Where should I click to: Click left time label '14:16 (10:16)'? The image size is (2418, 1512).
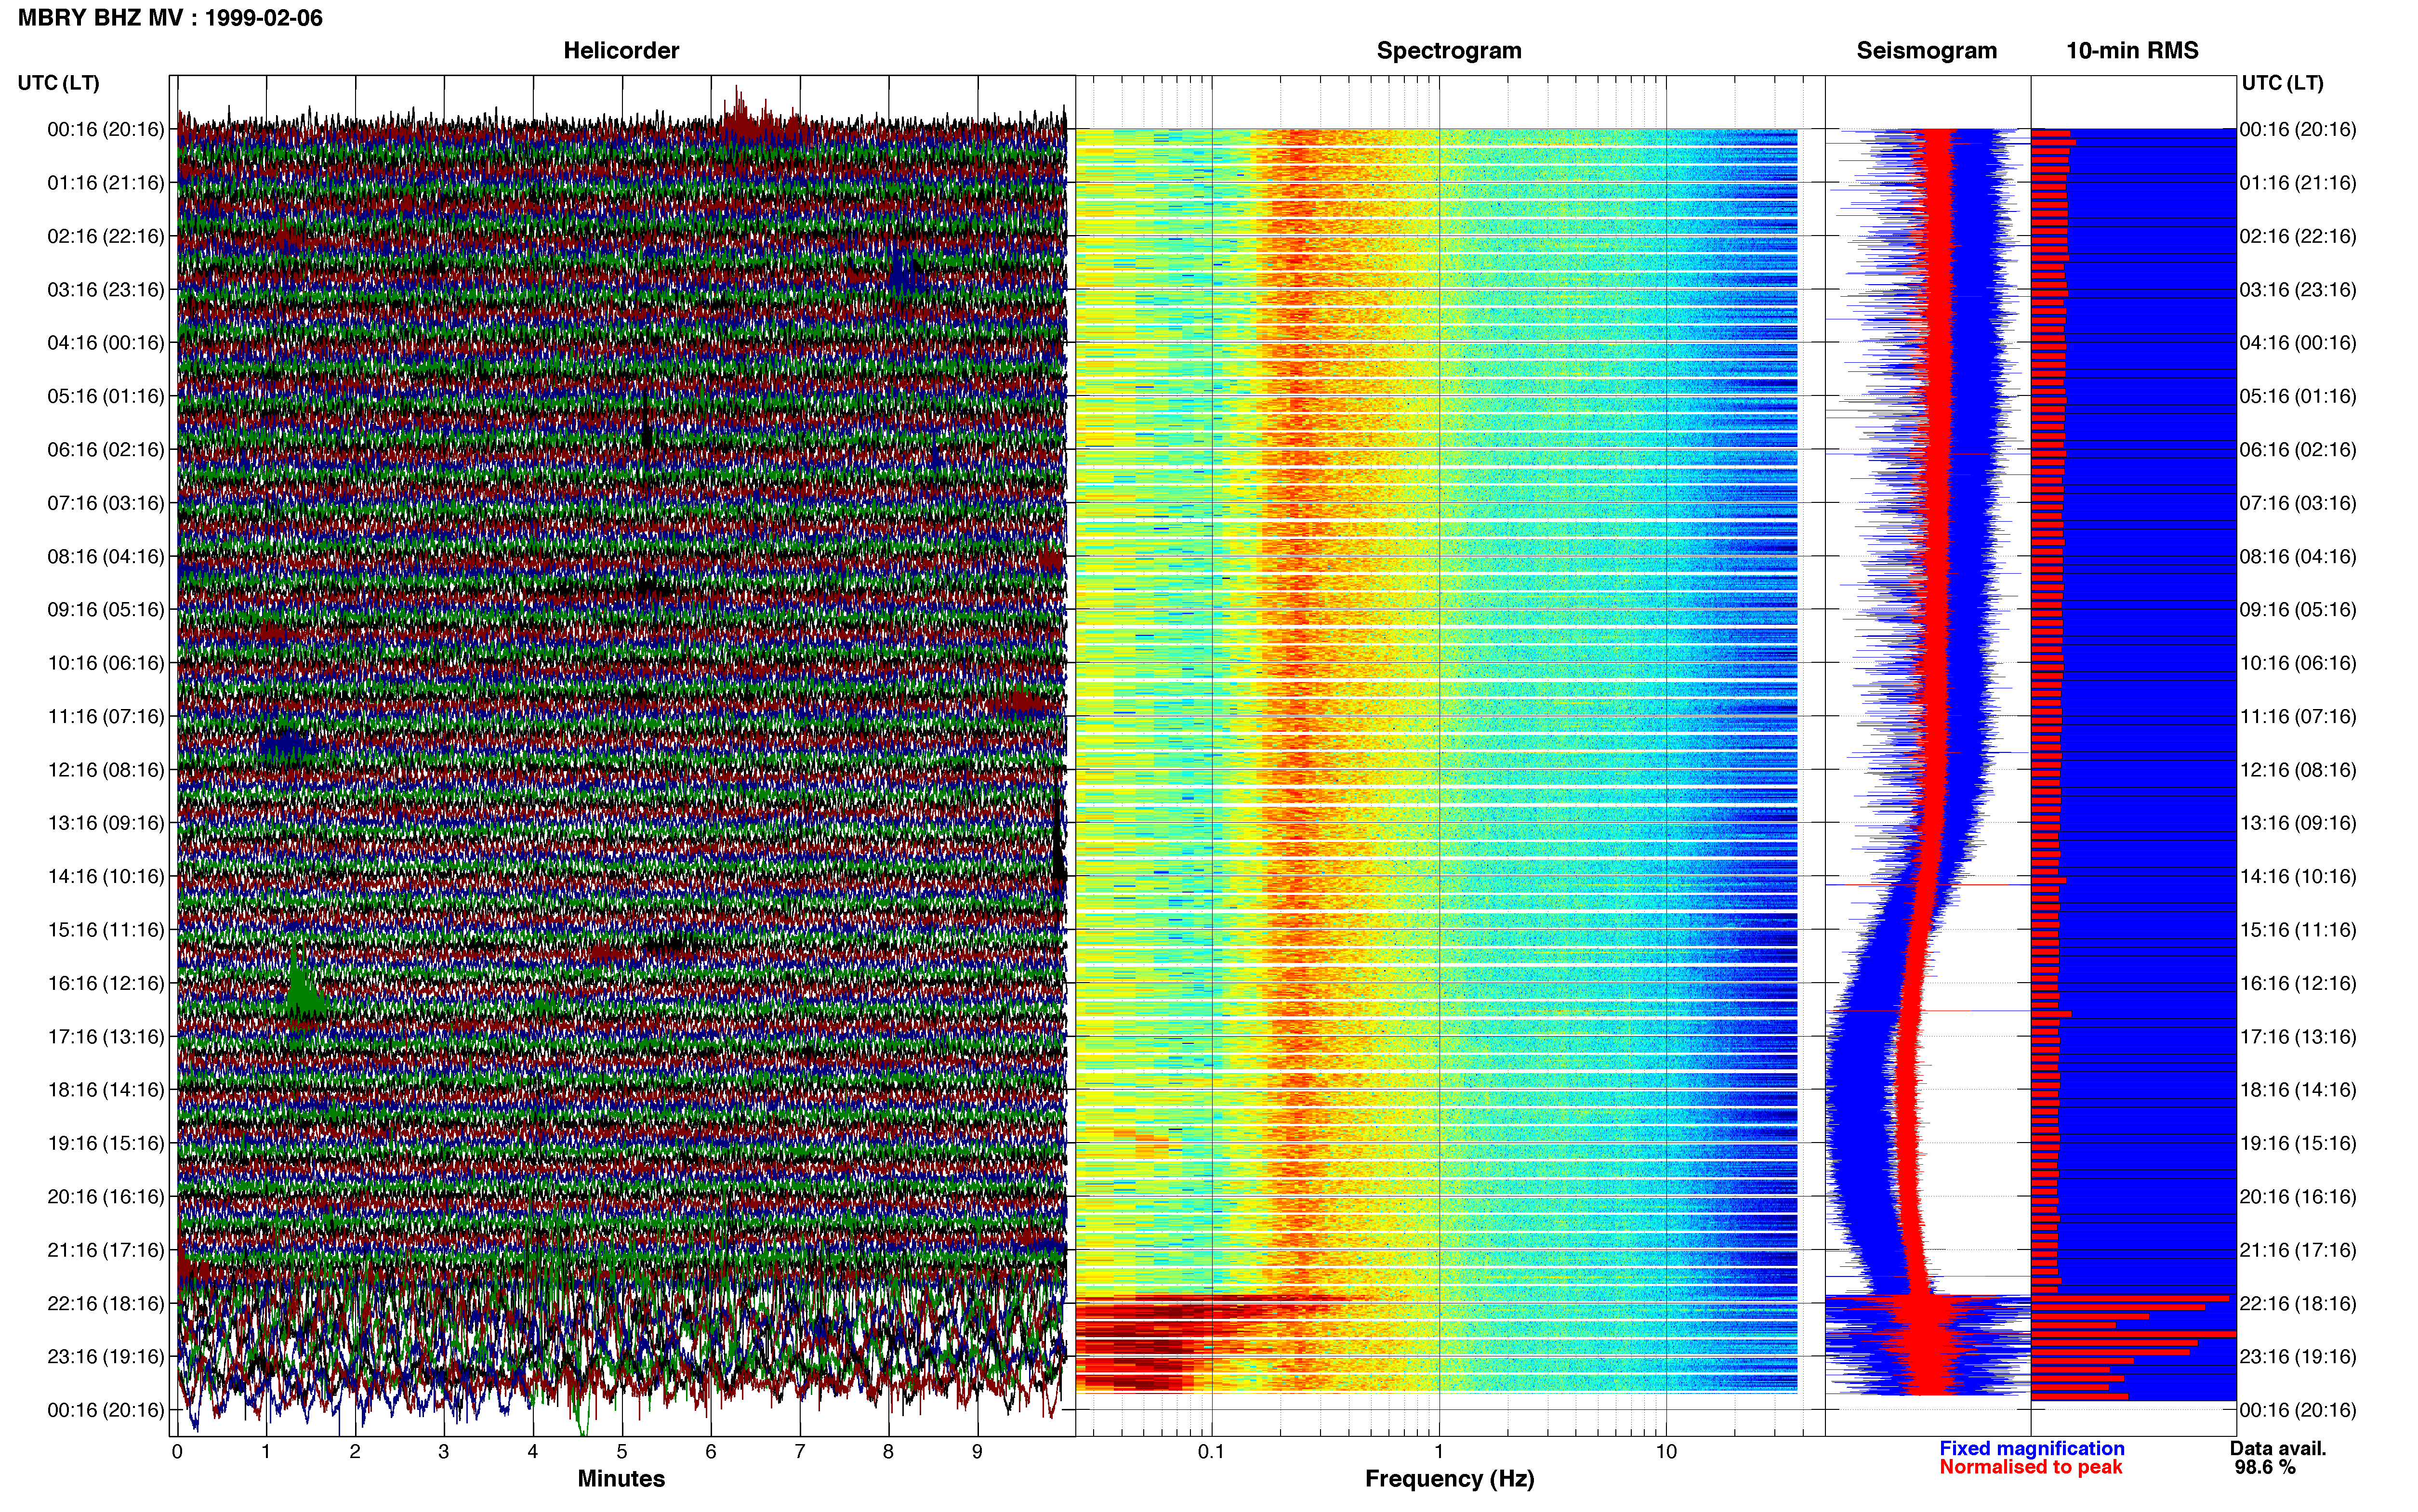click(x=106, y=877)
